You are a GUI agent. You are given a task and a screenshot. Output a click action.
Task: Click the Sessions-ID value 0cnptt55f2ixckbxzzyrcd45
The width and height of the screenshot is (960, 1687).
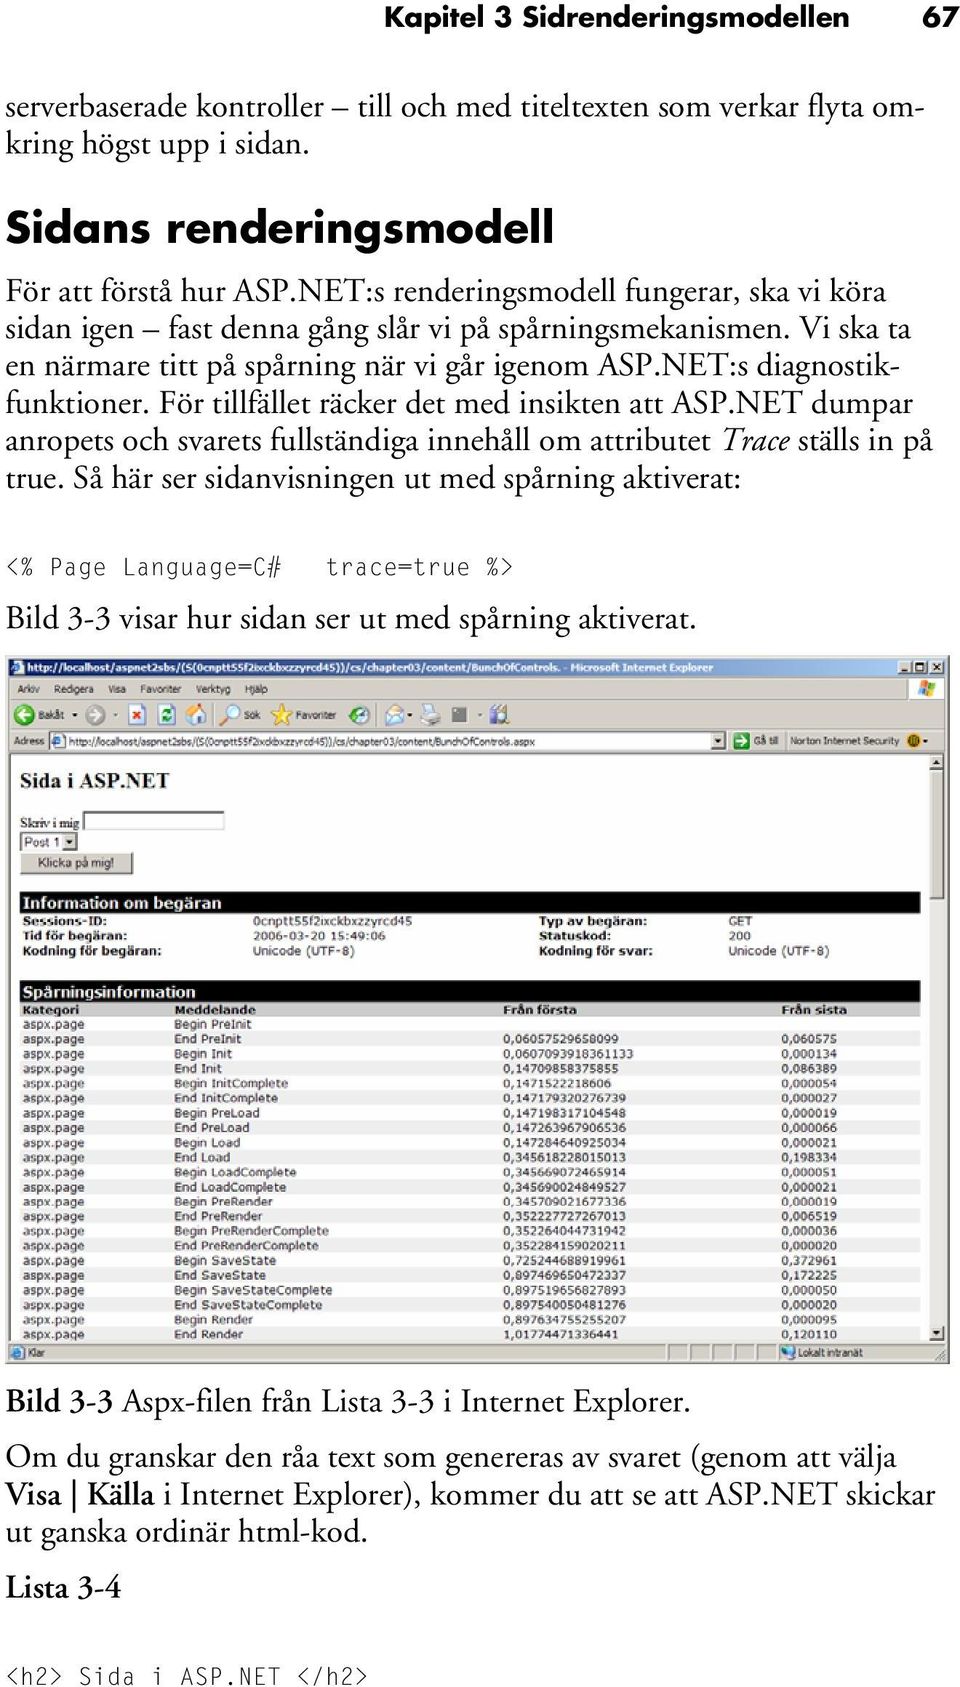[x=332, y=921]
